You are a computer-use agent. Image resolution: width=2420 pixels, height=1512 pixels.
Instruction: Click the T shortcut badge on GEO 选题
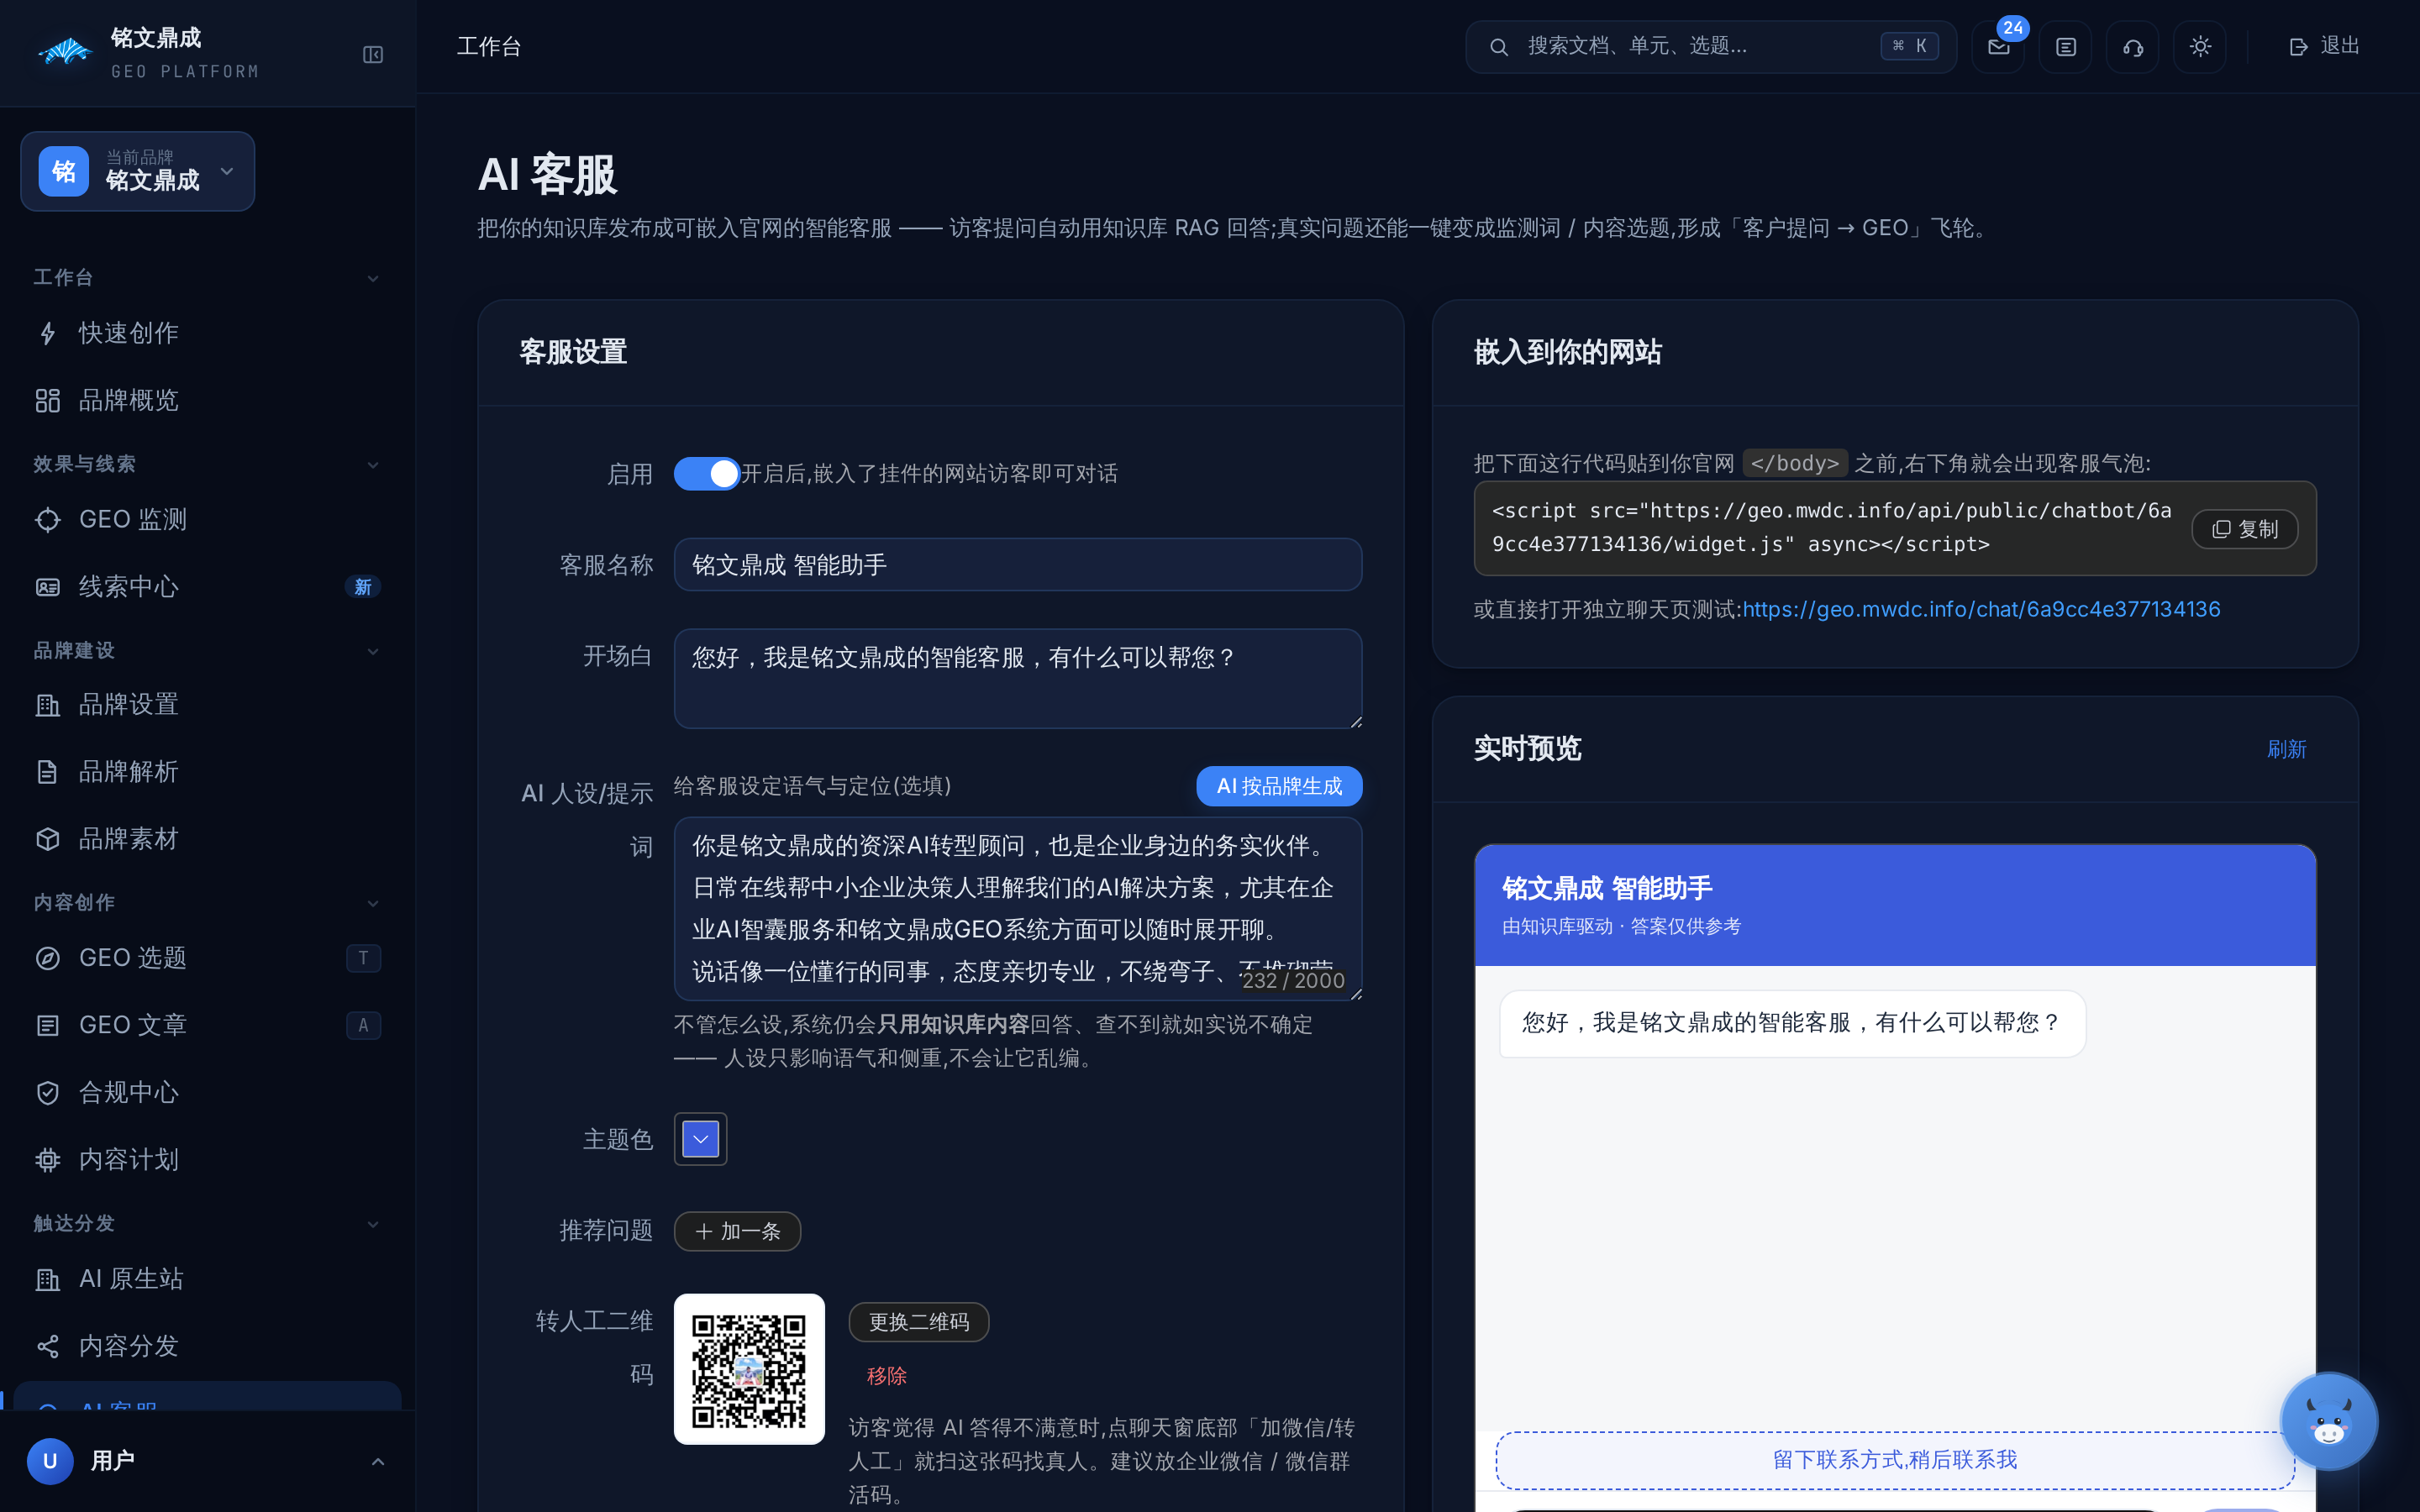coord(363,958)
